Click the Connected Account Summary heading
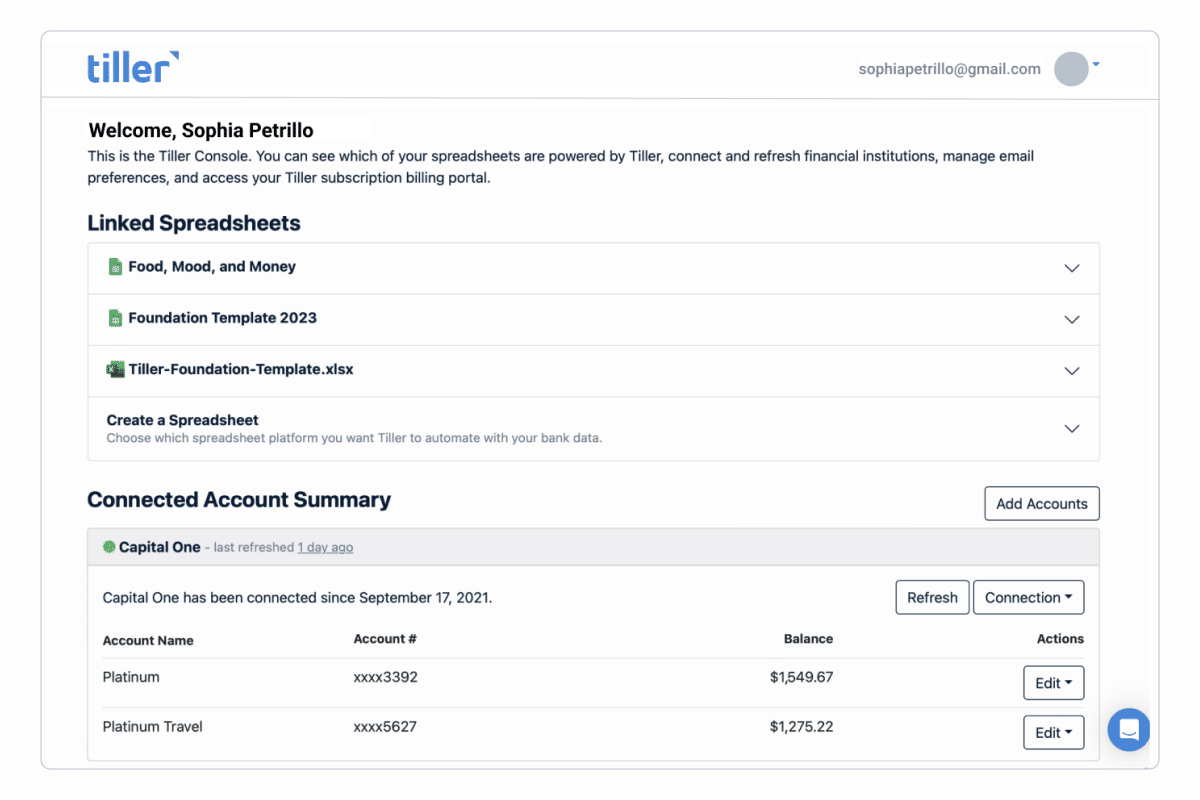Image resolution: width=1200 pixels, height=800 pixels. tap(239, 500)
